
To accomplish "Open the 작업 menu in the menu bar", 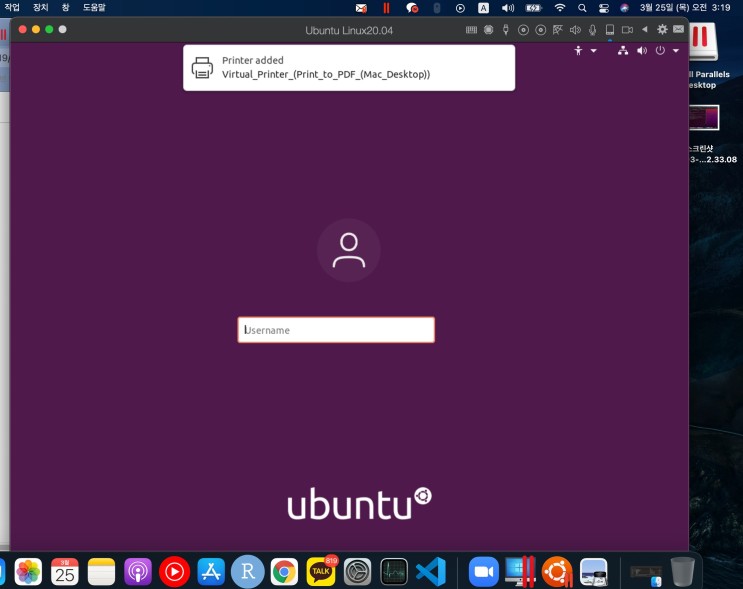I will coord(12,8).
